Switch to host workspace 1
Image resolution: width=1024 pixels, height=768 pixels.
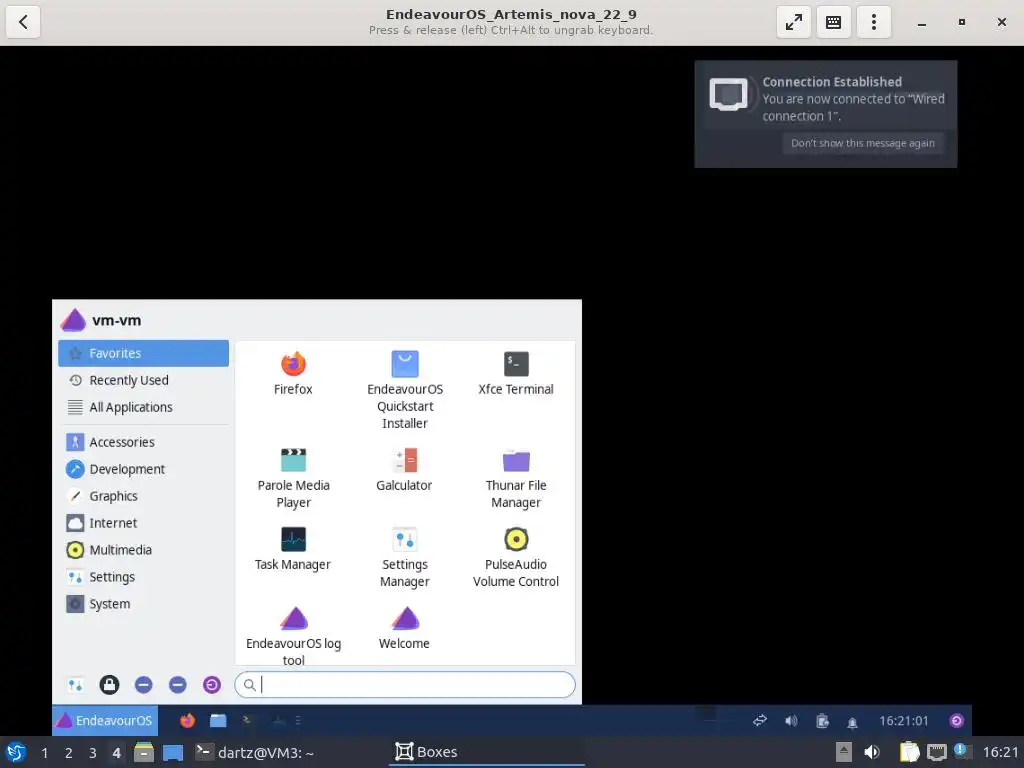pyautogui.click(x=44, y=753)
